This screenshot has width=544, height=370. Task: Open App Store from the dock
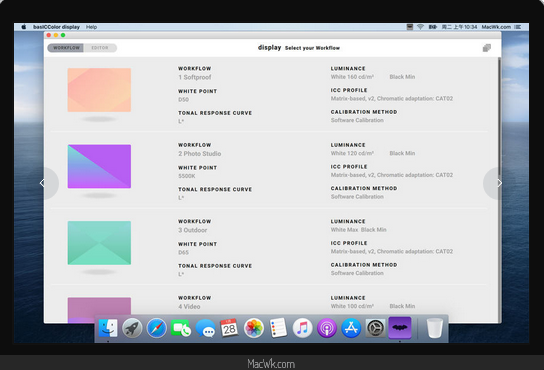pyautogui.click(x=351, y=328)
